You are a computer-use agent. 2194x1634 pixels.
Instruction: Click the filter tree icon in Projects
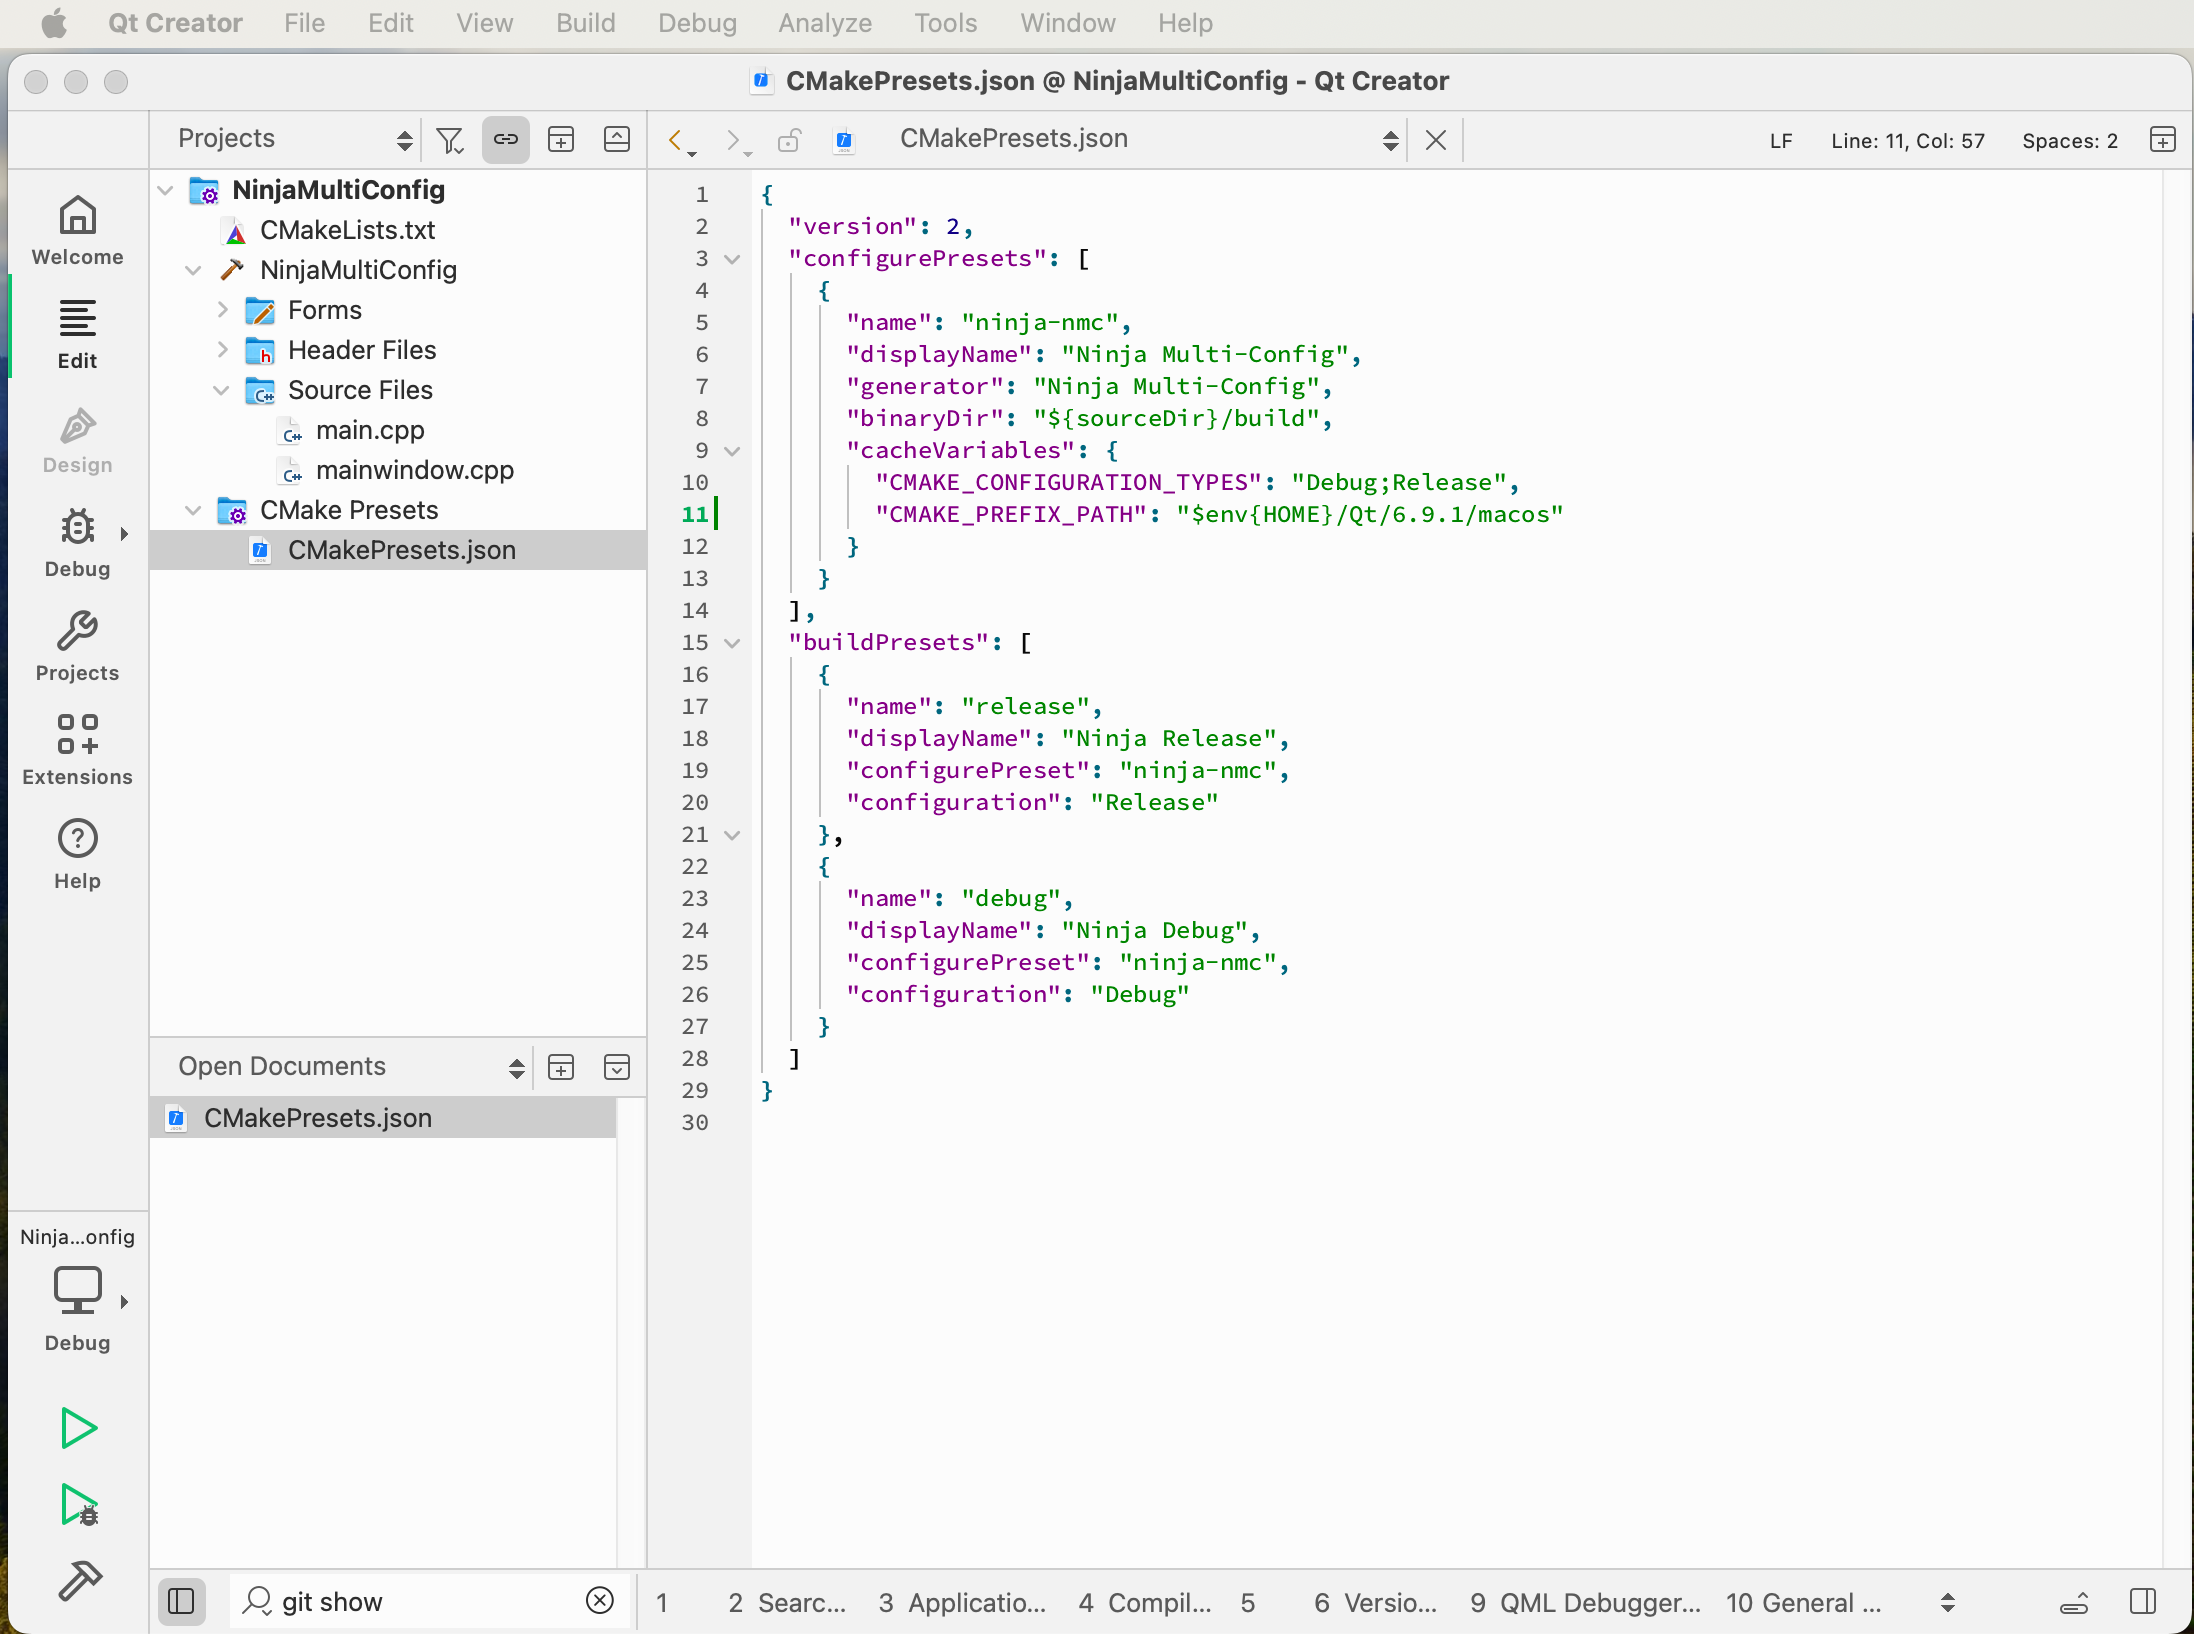(450, 140)
